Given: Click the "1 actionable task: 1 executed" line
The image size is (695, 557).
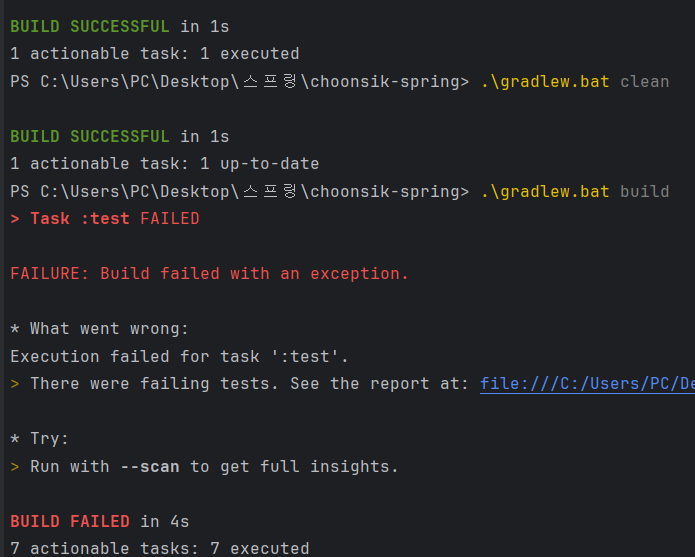Looking at the screenshot, I should (x=154, y=53).
